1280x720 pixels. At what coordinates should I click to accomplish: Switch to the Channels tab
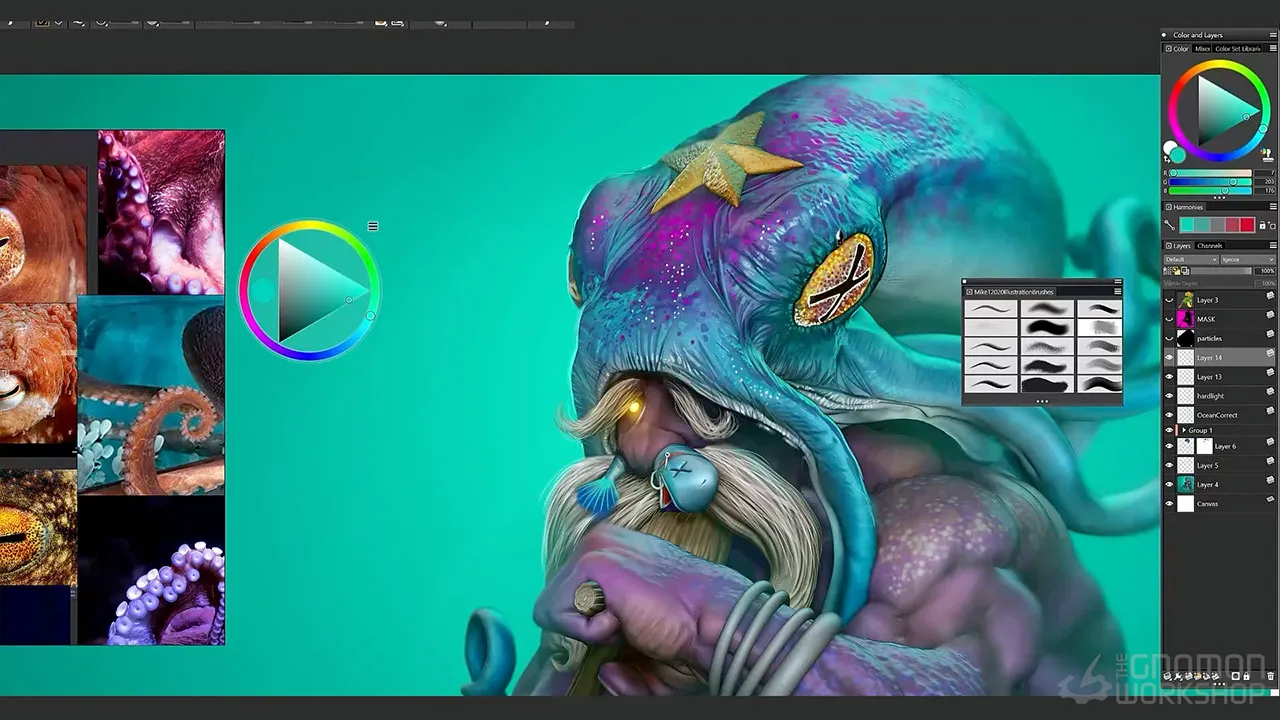[1210, 245]
